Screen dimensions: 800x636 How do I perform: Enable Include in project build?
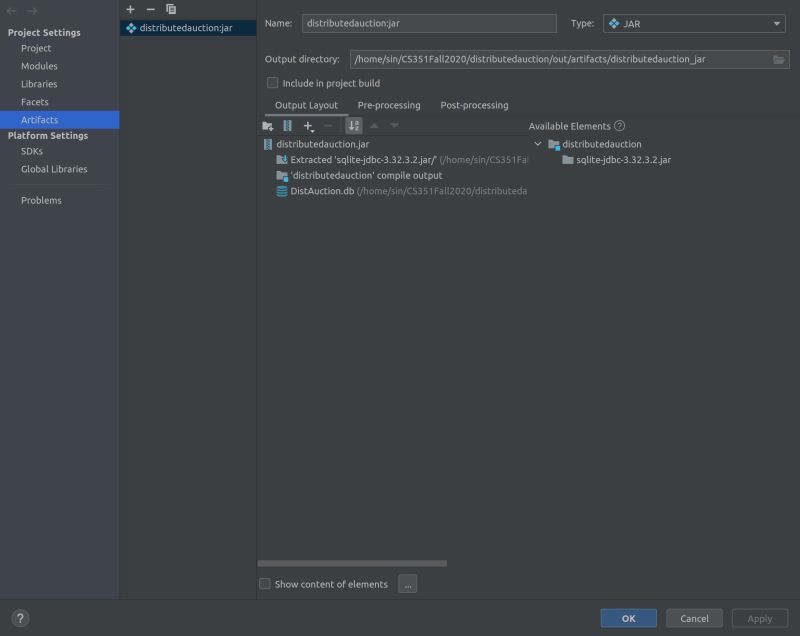pyautogui.click(x=273, y=82)
